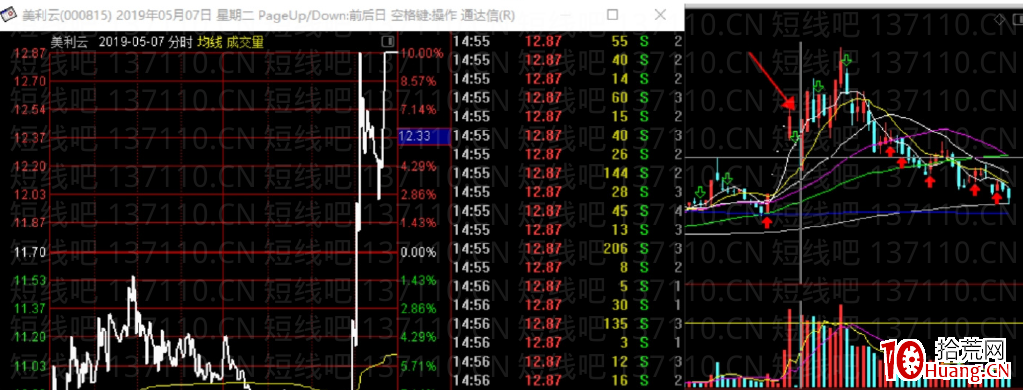Click the 7.14% percentage label

(x=418, y=110)
